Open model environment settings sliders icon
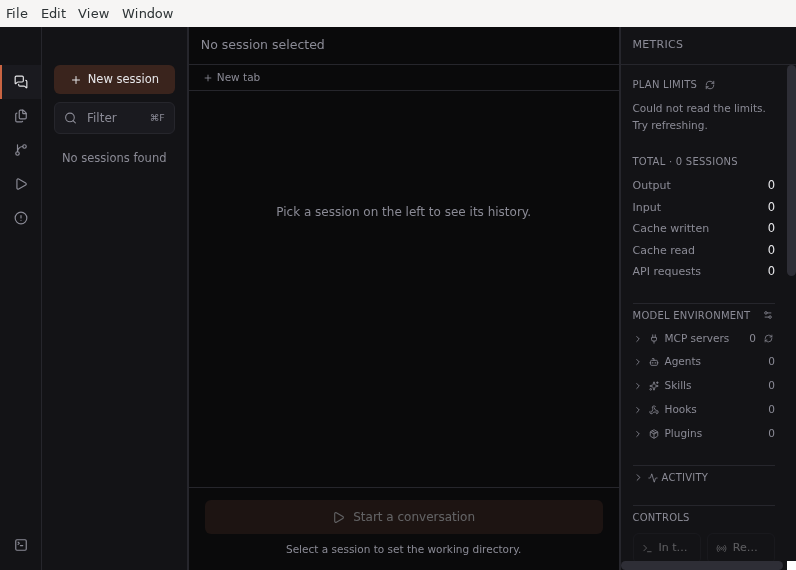The image size is (796, 570). pos(768,315)
